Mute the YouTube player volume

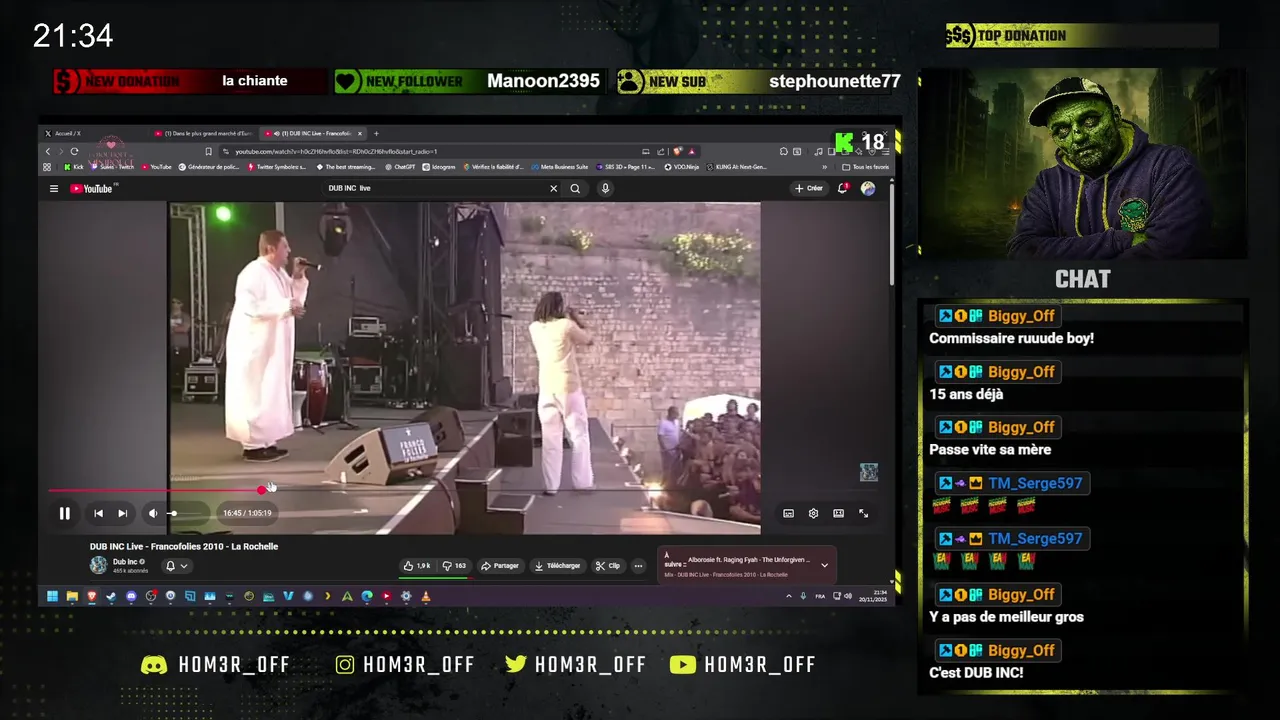(x=153, y=513)
